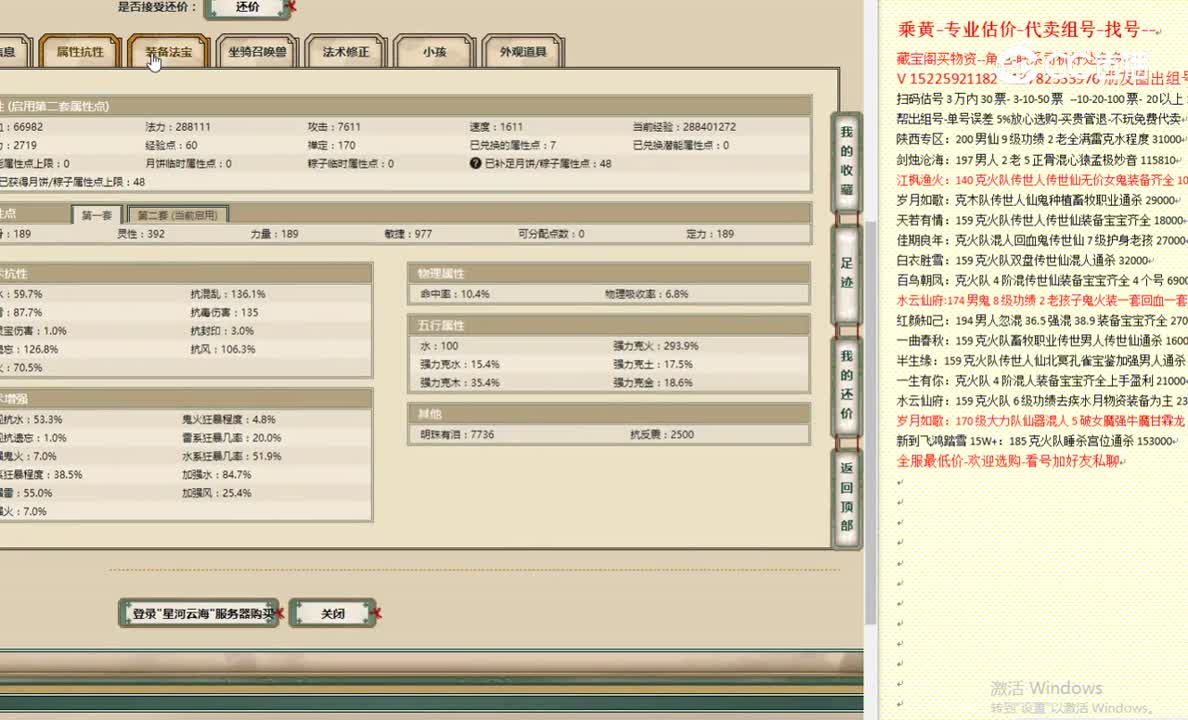
Task: Click the 半生缘 listing line
Action: tap(1042, 361)
